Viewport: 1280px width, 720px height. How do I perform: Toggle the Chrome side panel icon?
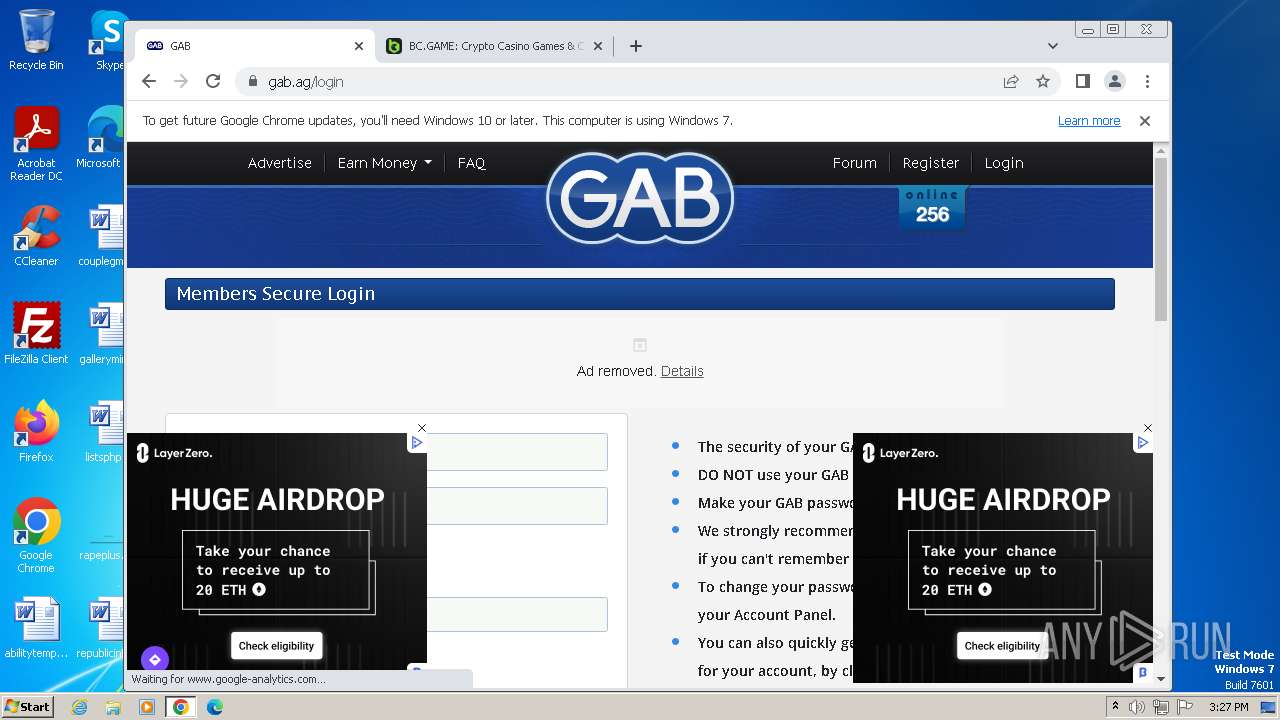tap(1082, 81)
